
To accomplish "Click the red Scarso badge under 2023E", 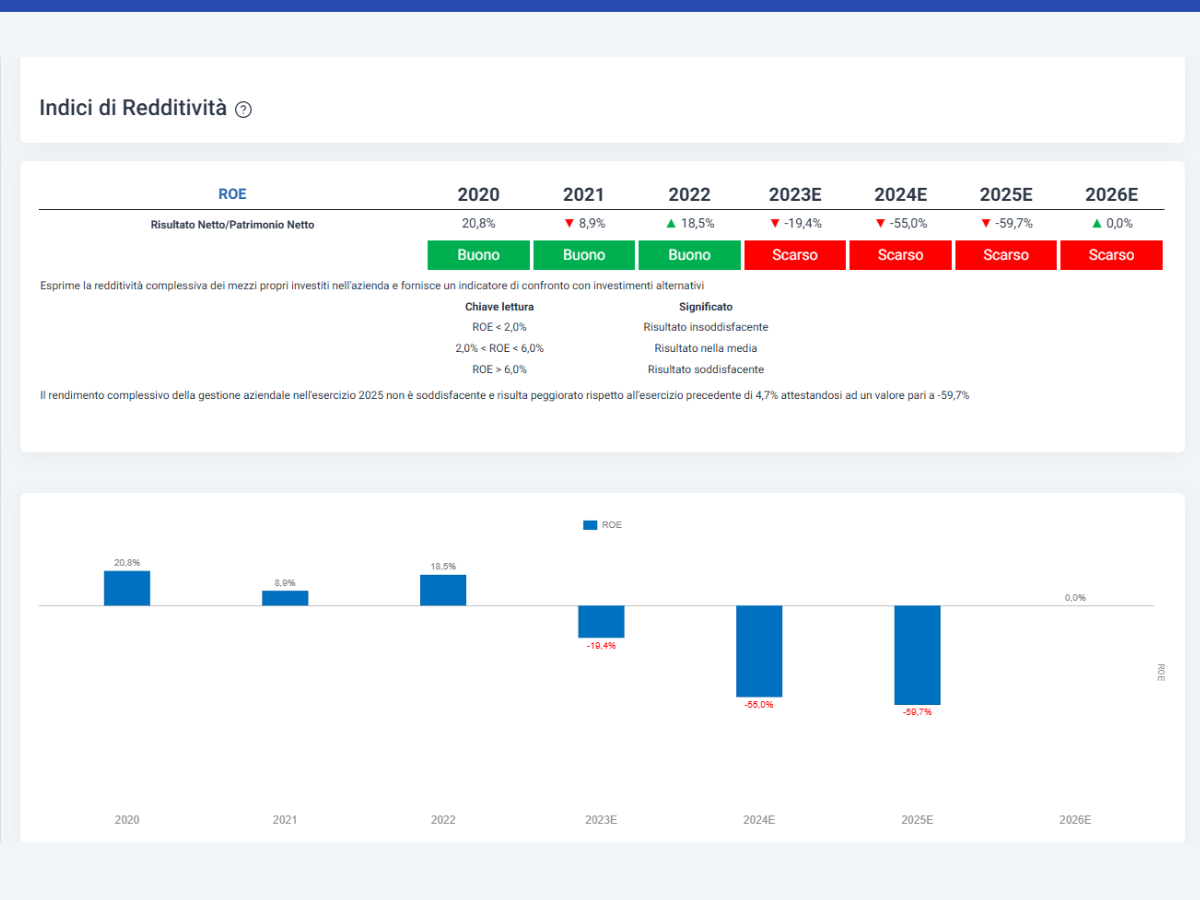I will click(795, 255).
